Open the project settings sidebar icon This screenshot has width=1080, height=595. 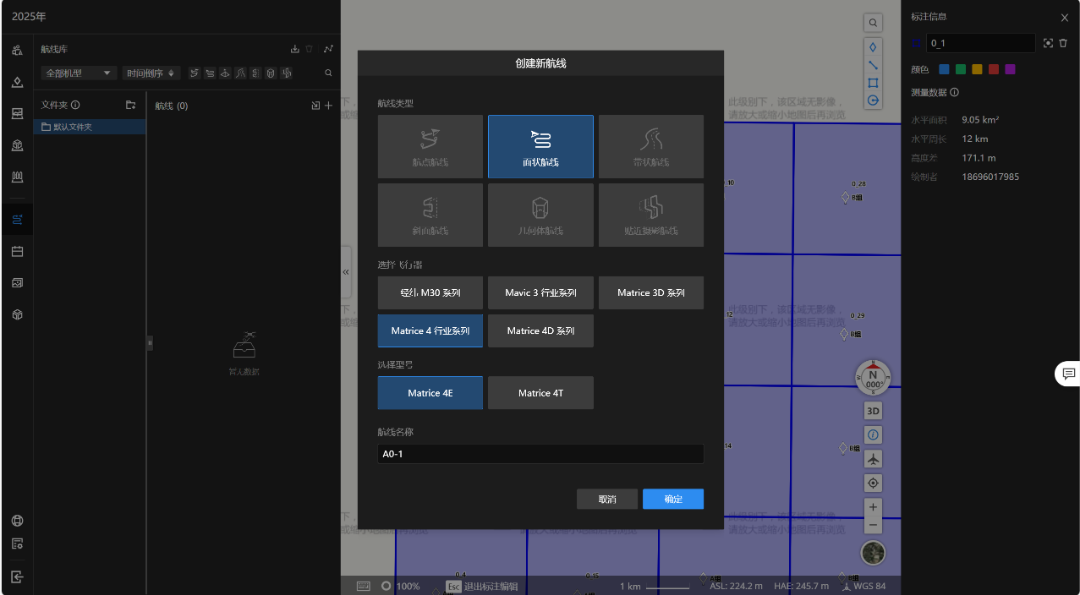point(17,544)
